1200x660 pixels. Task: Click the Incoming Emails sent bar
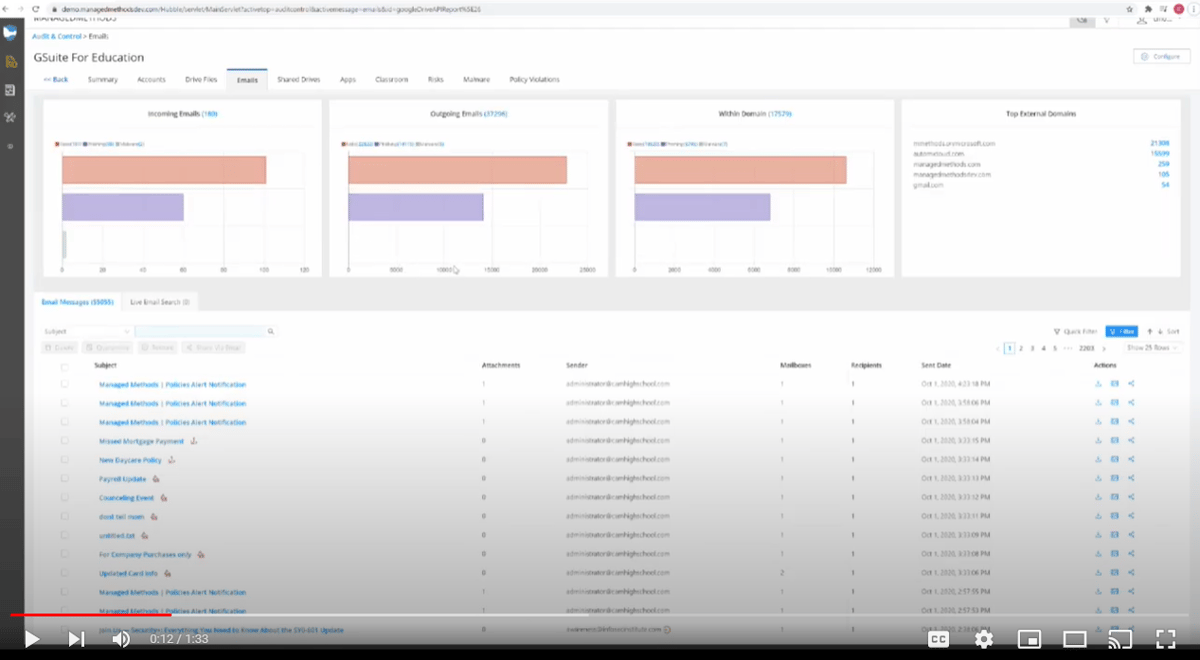tap(164, 170)
